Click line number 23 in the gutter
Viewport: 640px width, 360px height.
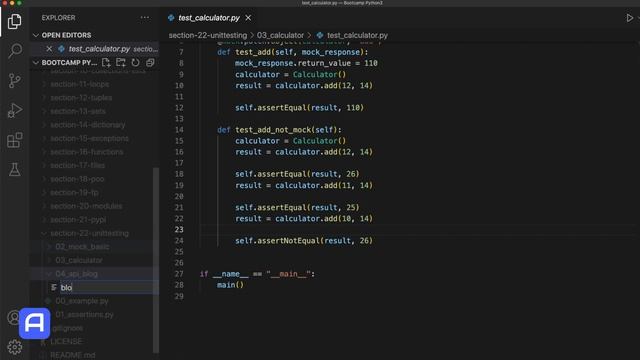tap(179, 229)
